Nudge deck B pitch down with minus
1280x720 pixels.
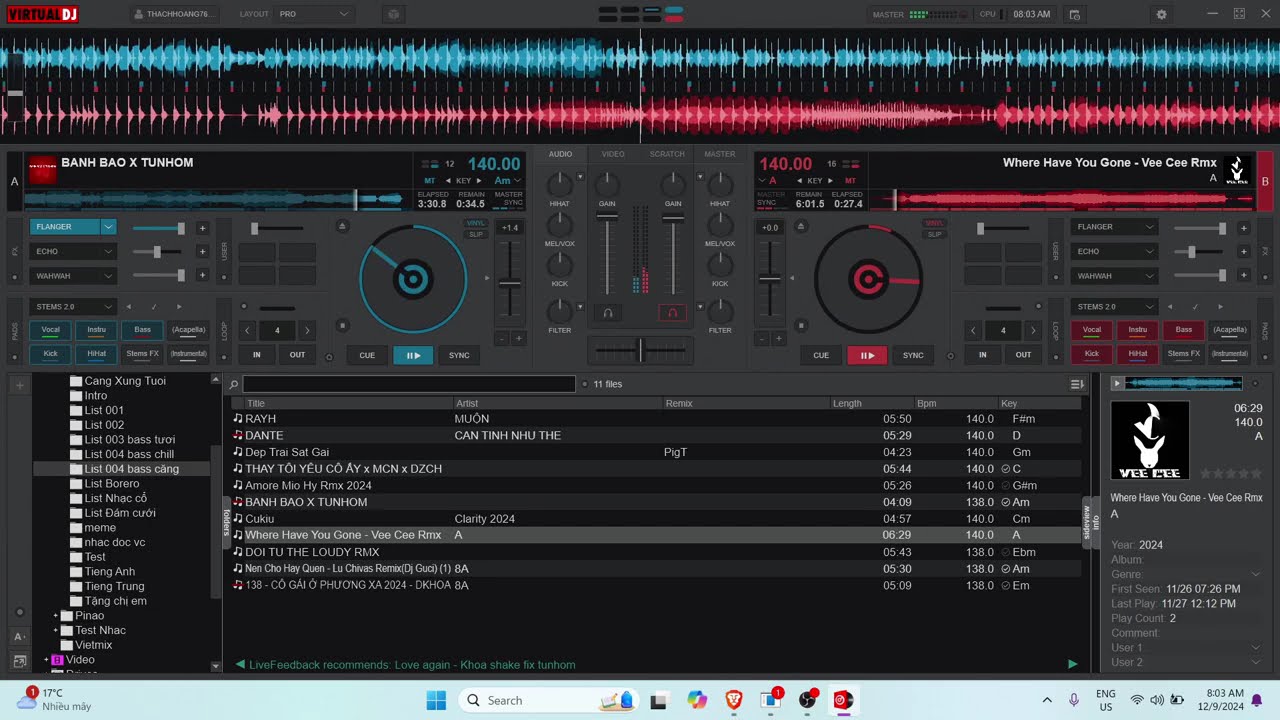(x=762, y=338)
